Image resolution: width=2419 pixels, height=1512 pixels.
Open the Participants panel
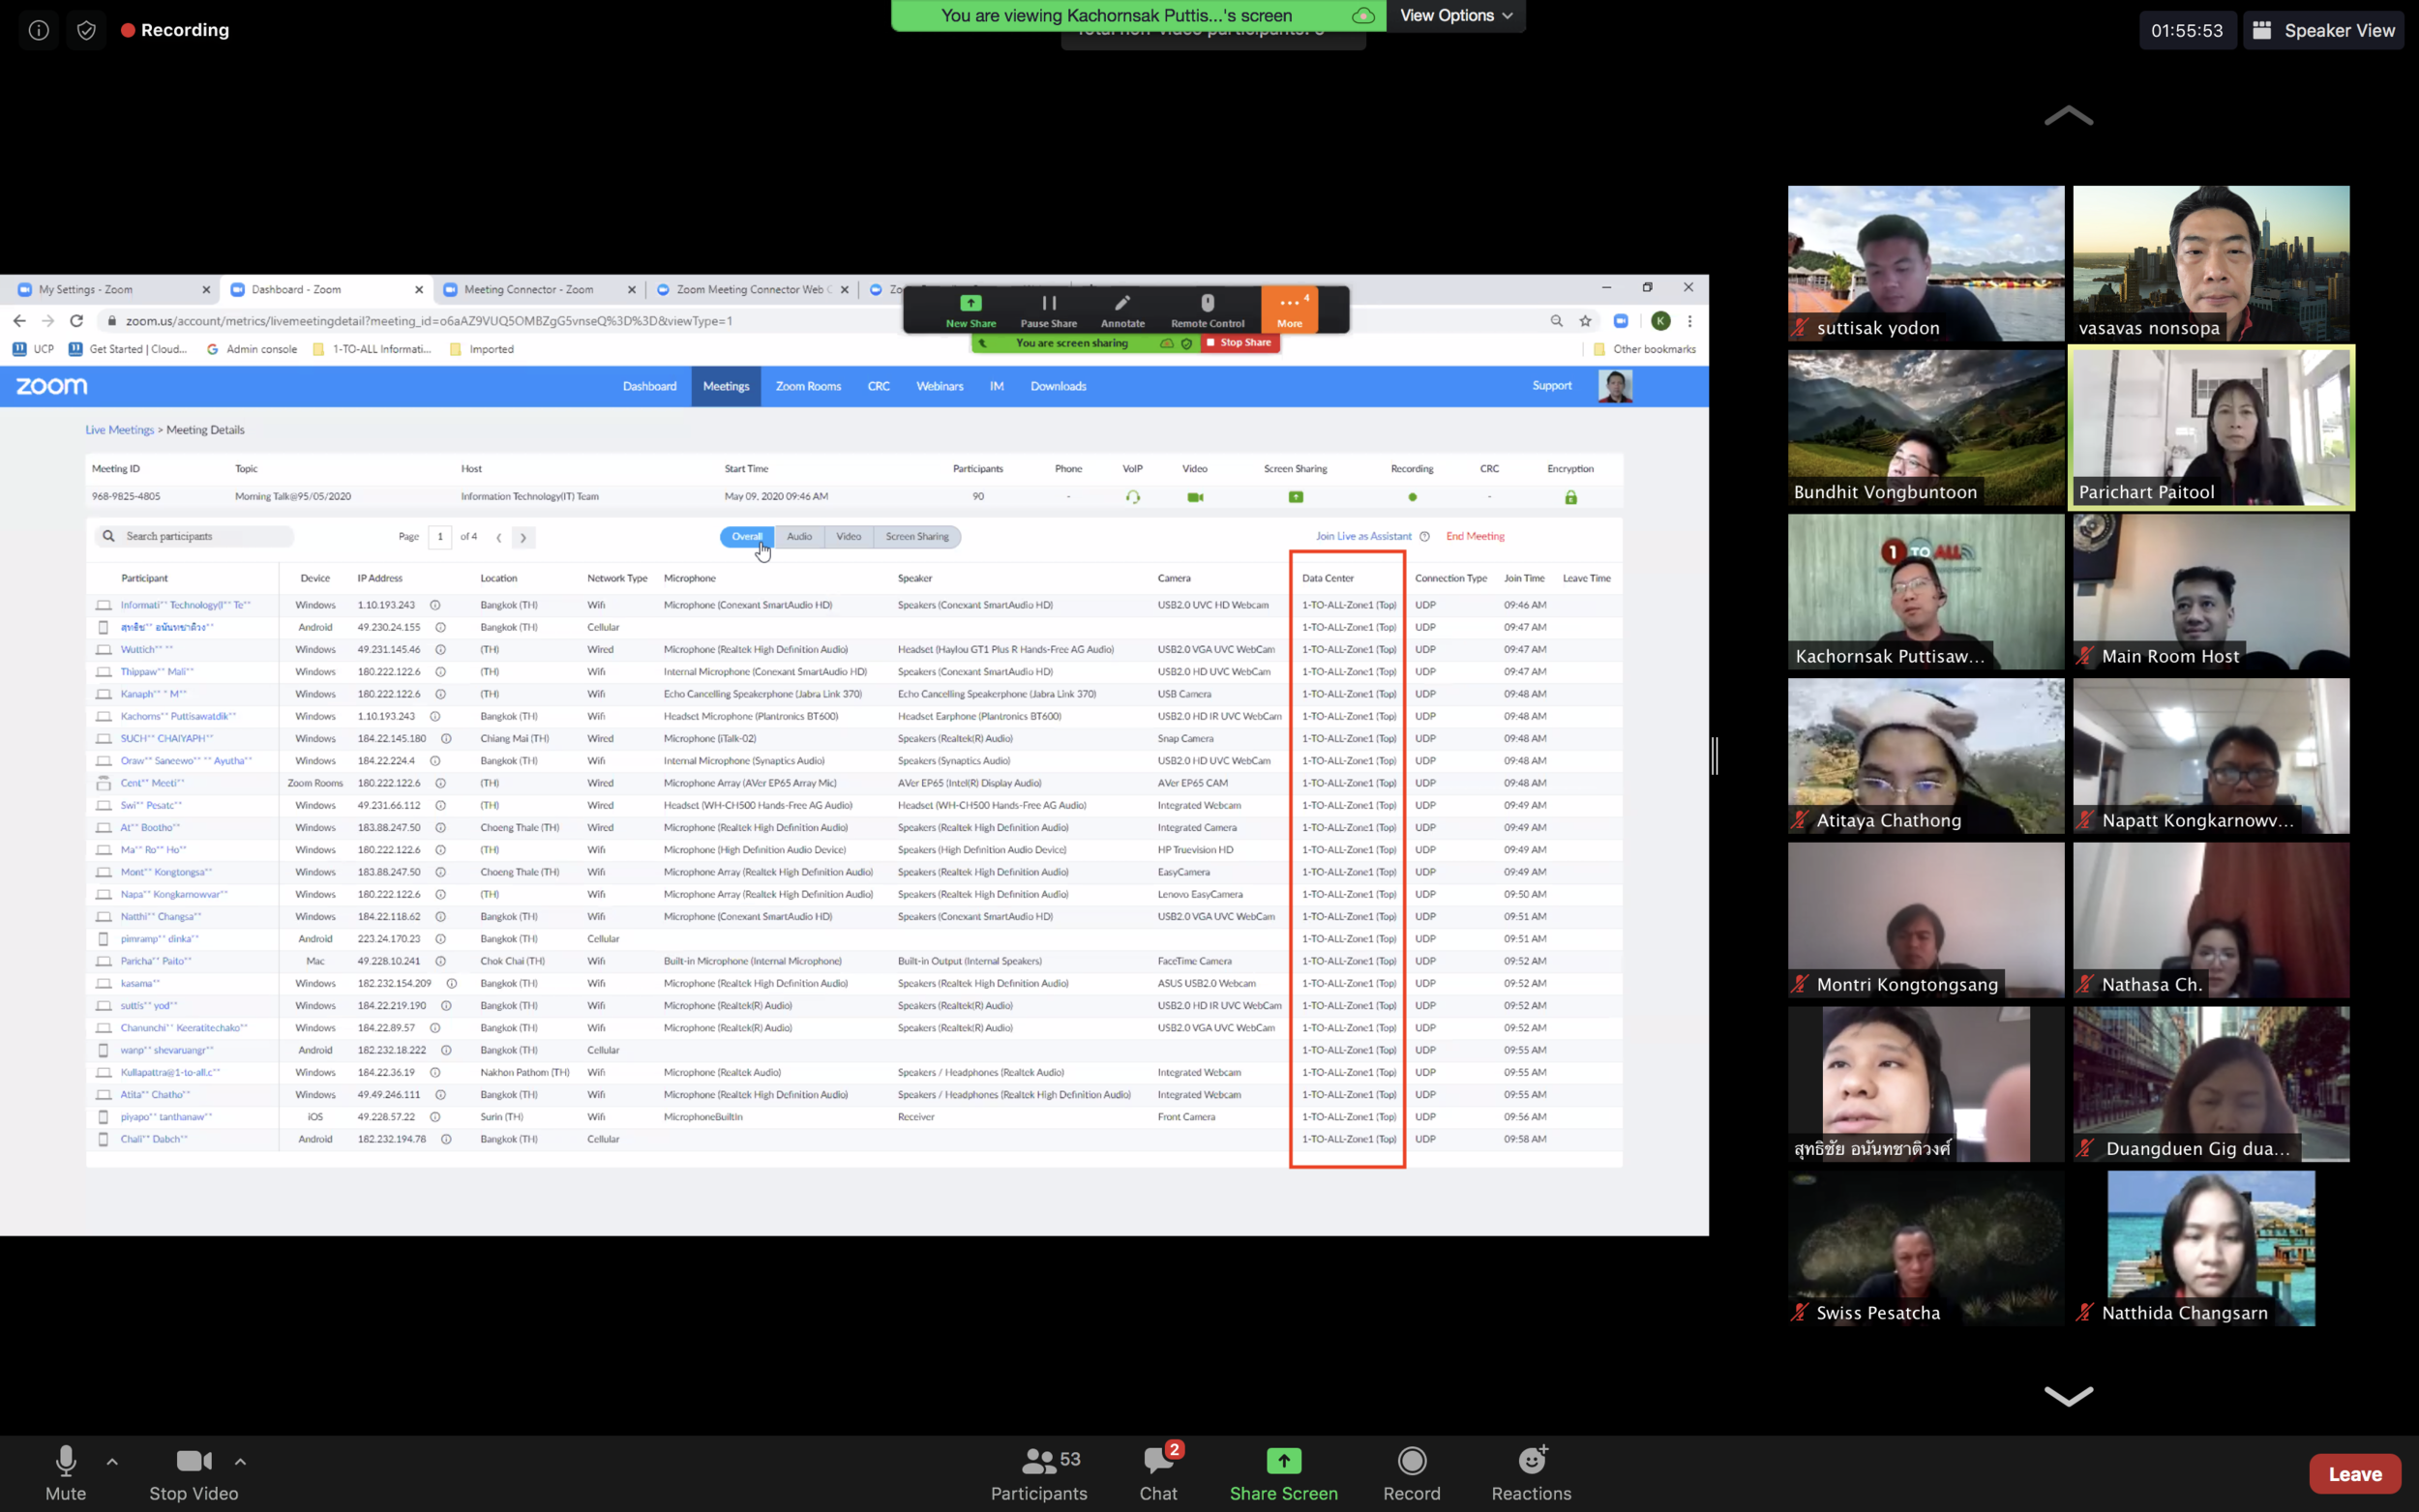pyautogui.click(x=1038, y=1472)
